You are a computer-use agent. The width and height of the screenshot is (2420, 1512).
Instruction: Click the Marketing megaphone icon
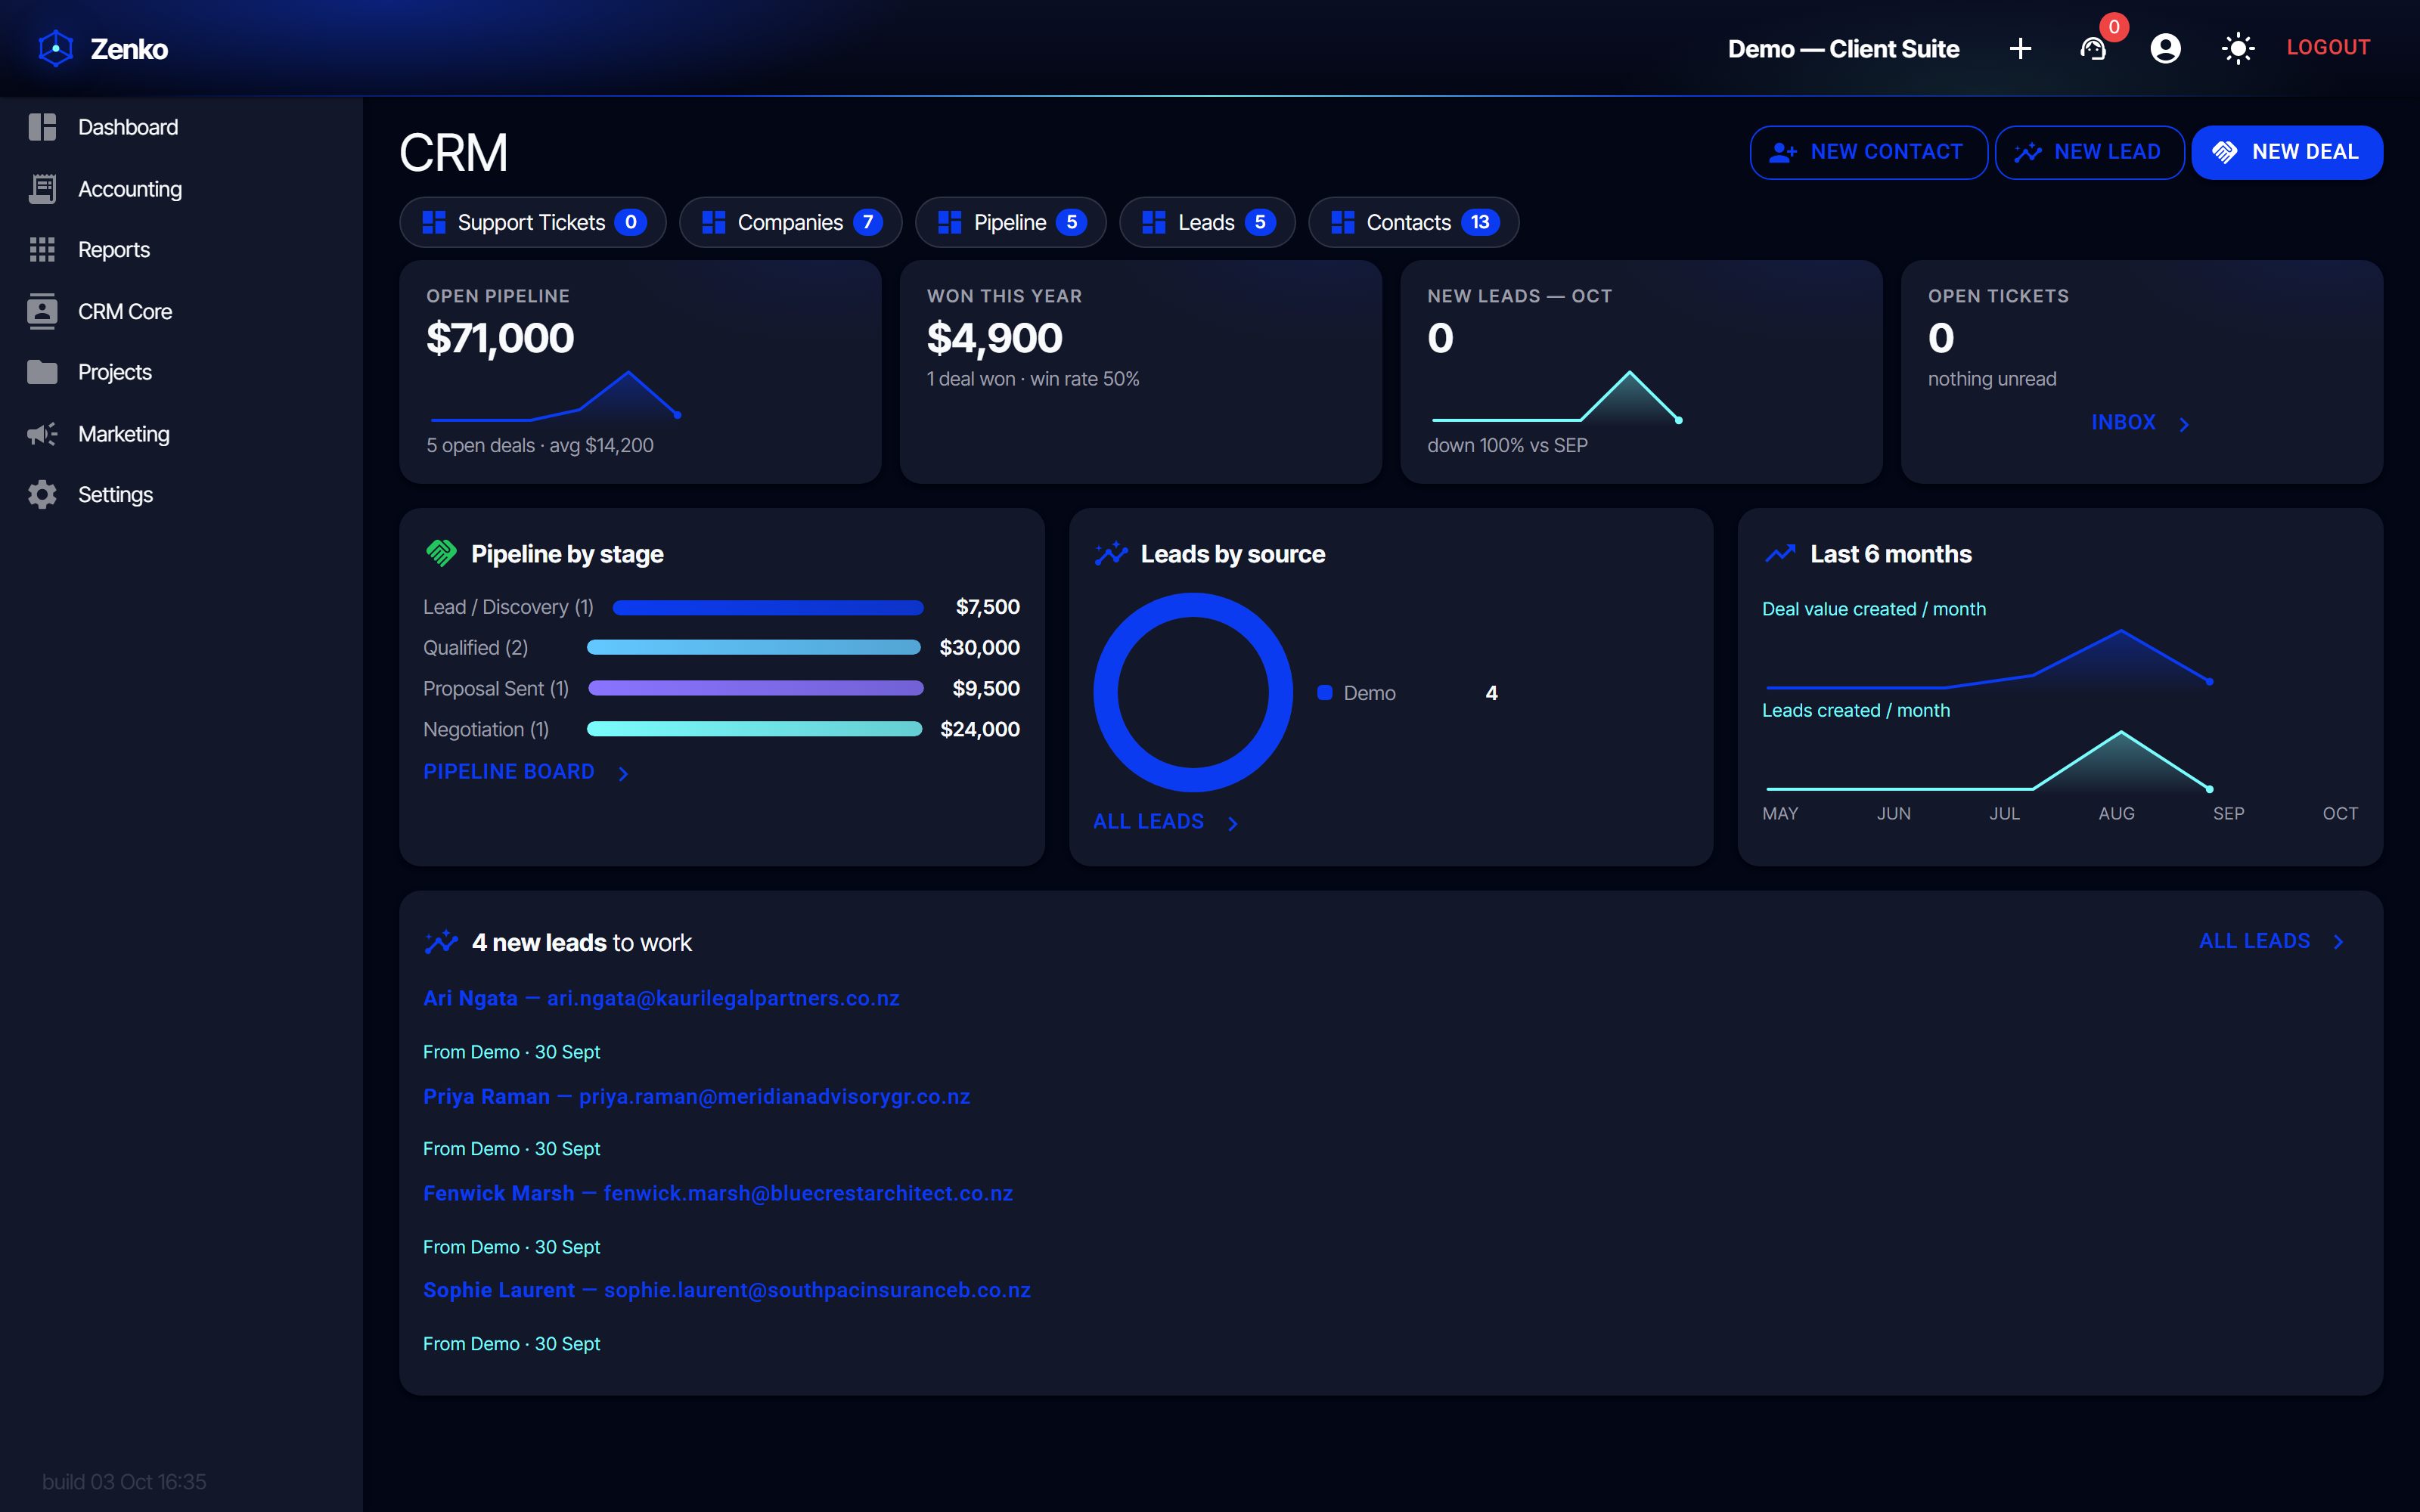42,434
